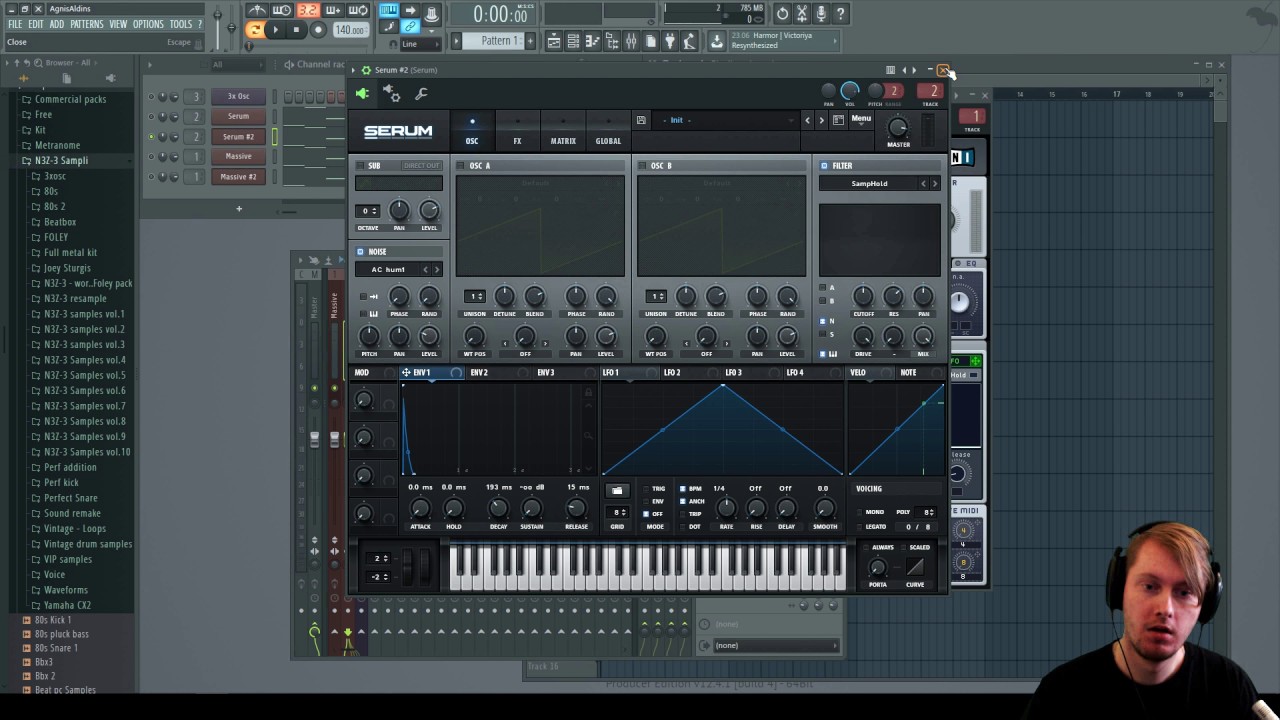1280x720 pixels.
Task: Open the PATTERNS menu
Action: (x=87, y=24)
